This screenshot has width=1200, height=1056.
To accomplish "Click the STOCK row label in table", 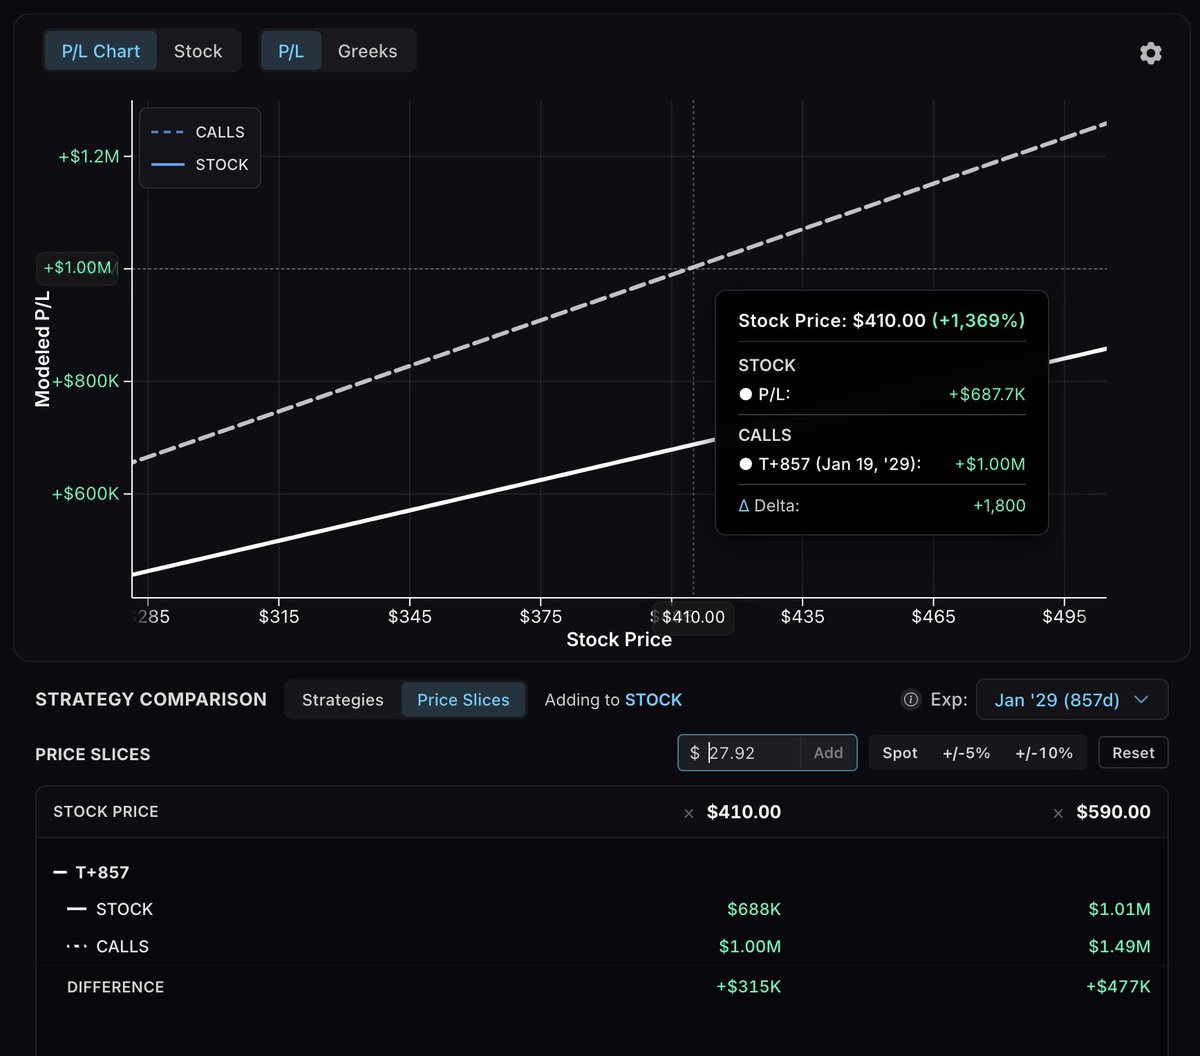I will click(x=124, y=909).
